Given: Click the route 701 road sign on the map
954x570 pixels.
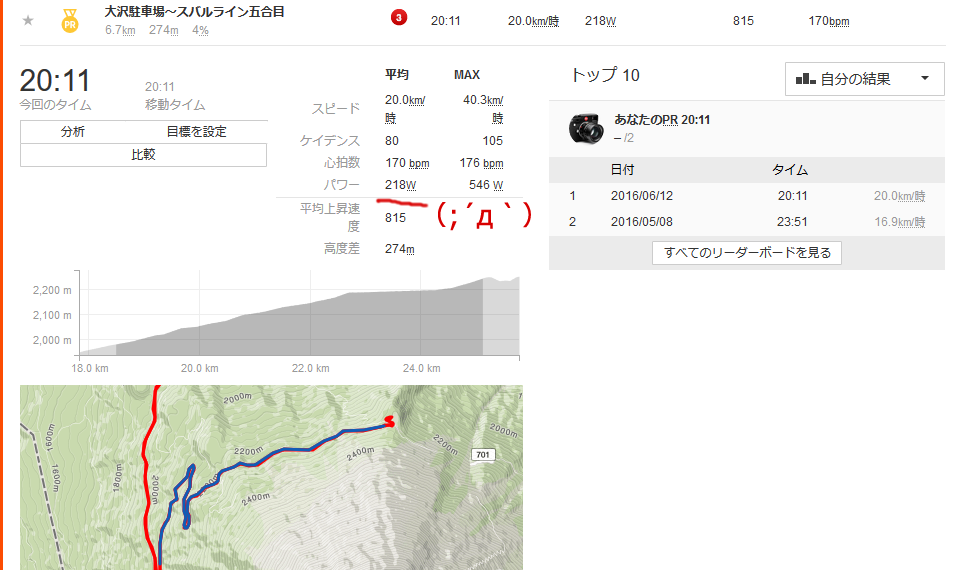Looking at the screenshot, I should (x=483, y=454).
